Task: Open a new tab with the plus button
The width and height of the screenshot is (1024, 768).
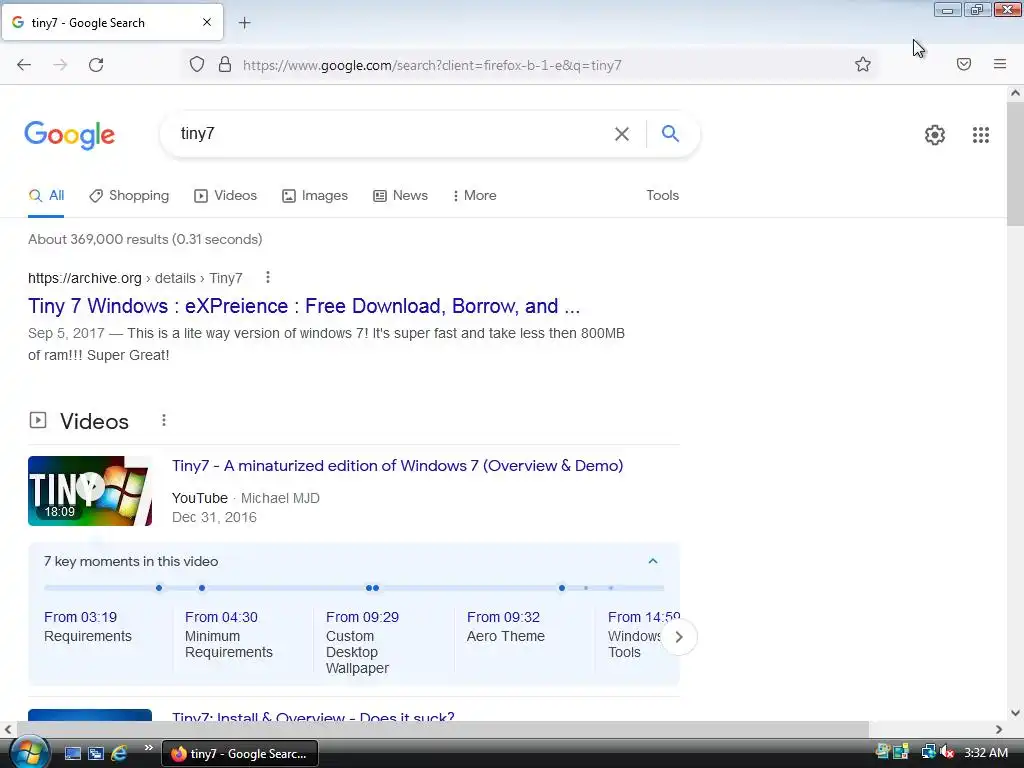Action: click(x=244, y=23)
